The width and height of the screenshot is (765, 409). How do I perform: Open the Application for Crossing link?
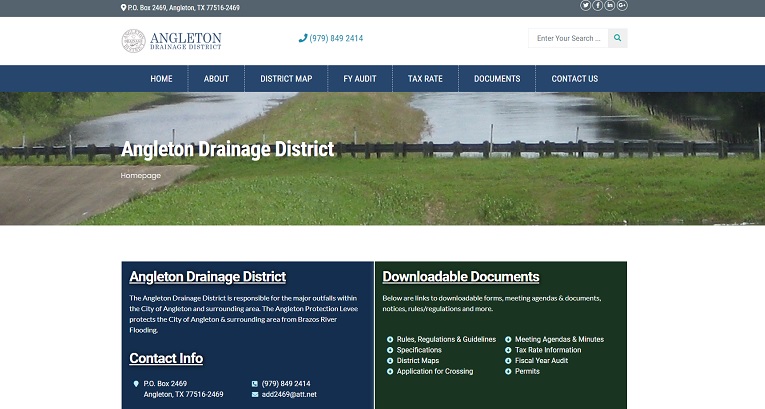tap(435, 371)
